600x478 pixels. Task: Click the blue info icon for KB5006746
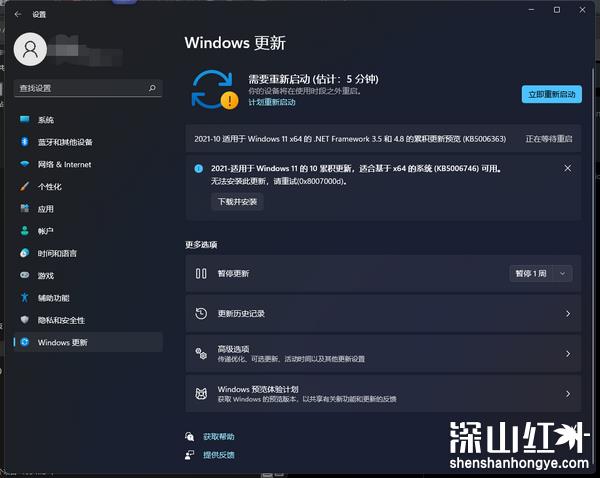point(199,168)
